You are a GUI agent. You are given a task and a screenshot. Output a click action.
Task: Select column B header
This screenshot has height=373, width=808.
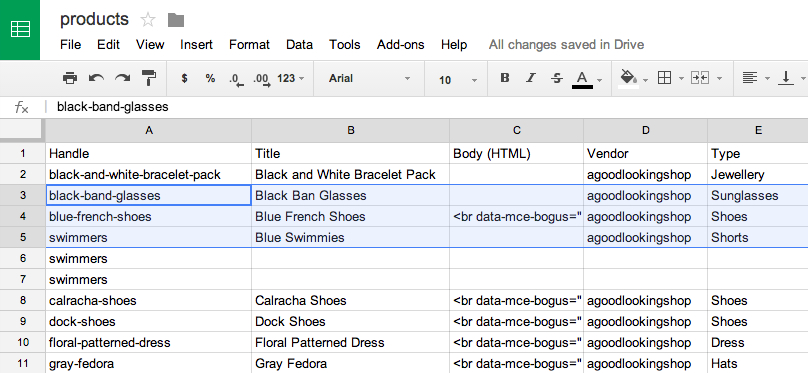(x=350, y=130)
